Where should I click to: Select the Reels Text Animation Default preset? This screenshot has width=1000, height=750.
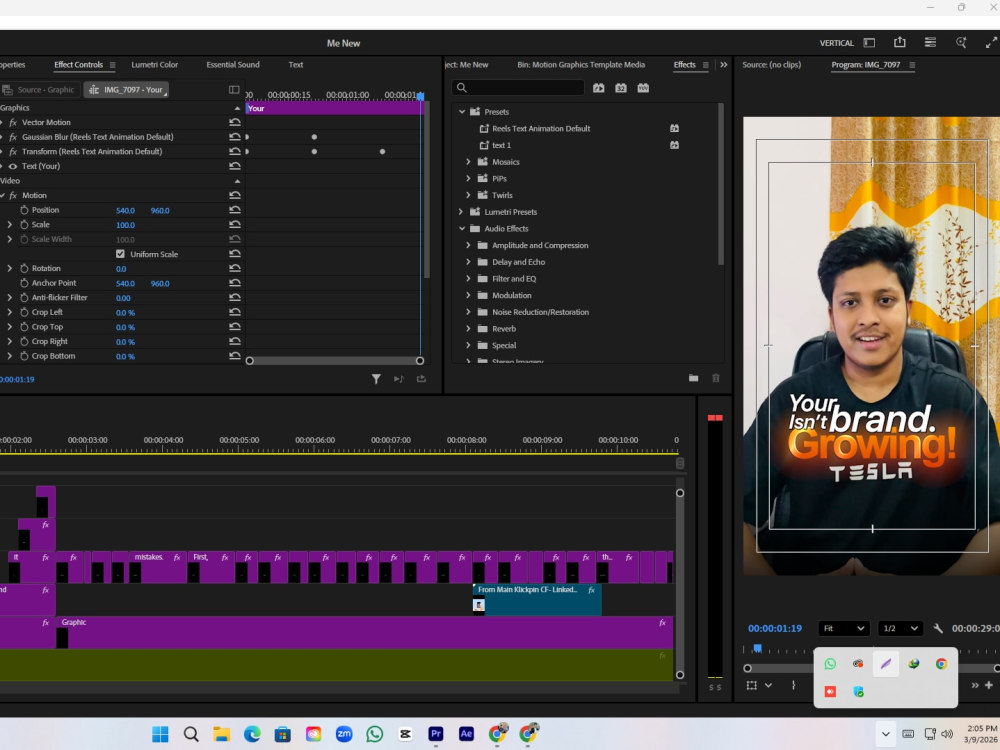point(541,128)
